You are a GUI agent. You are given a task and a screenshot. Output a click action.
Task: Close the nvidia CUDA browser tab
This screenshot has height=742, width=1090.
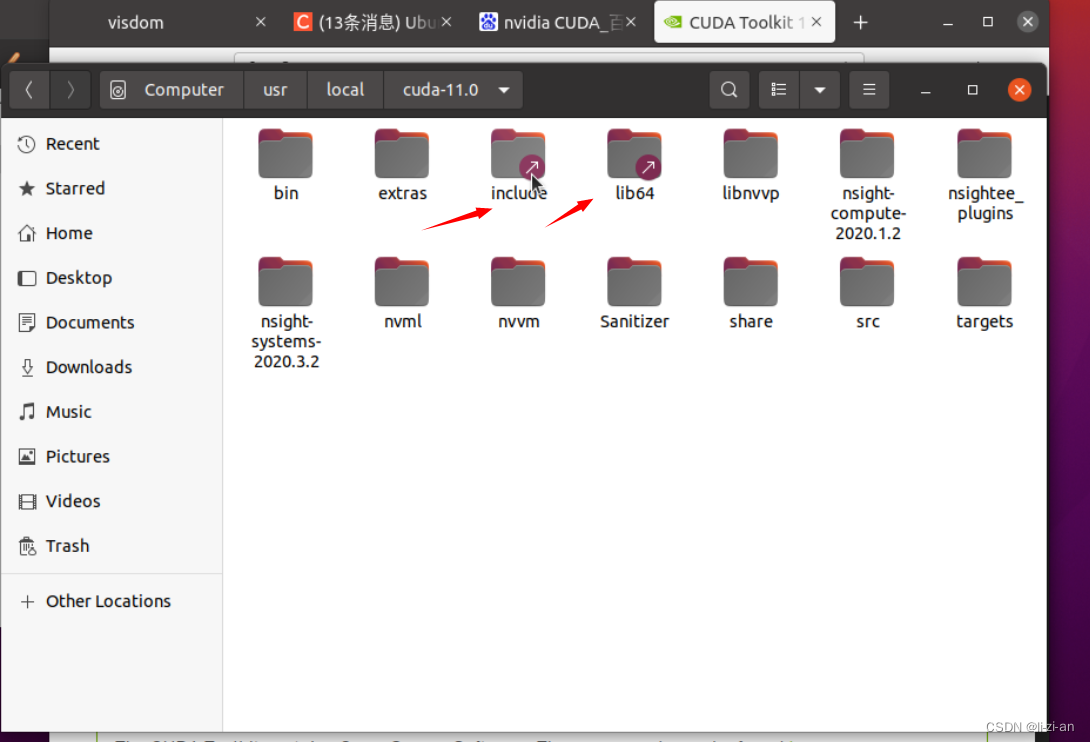tap(631, 22)
